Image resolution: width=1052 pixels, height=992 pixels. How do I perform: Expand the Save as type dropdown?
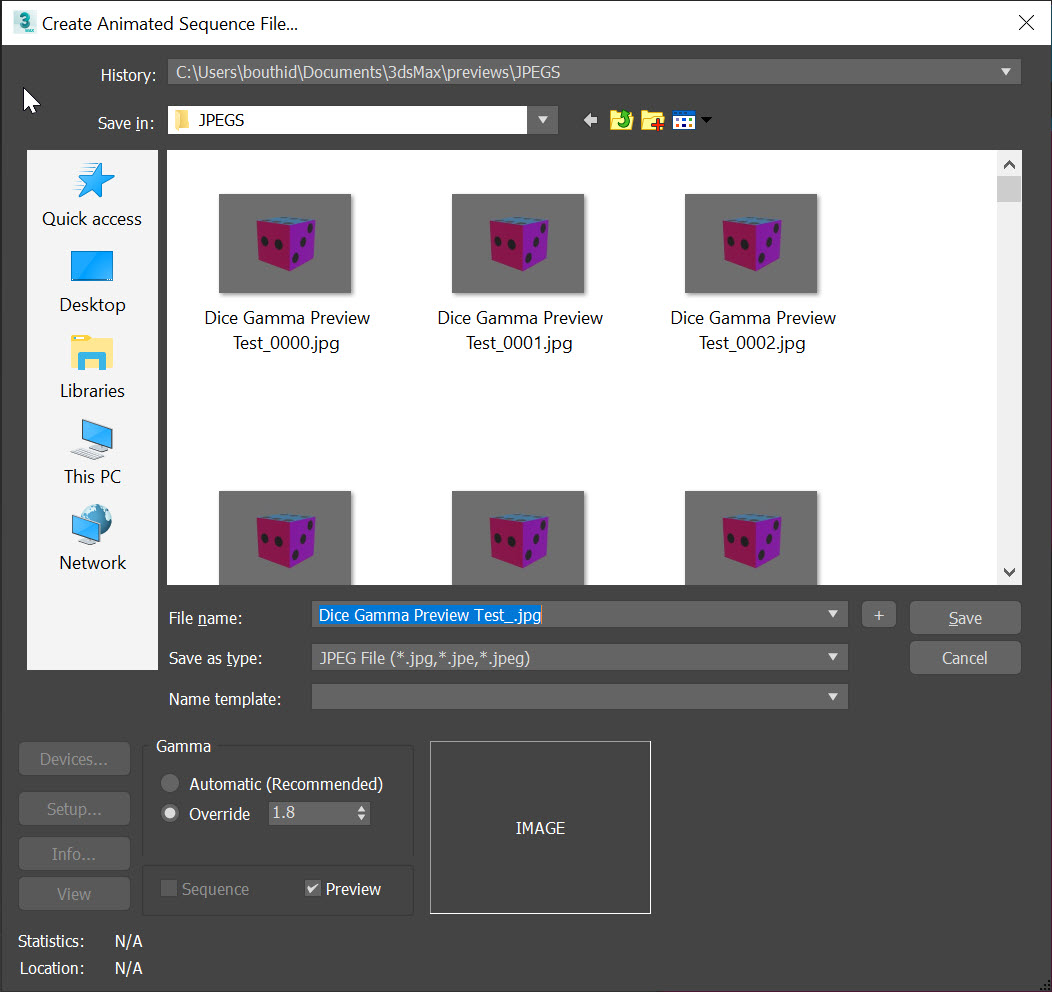831,657
